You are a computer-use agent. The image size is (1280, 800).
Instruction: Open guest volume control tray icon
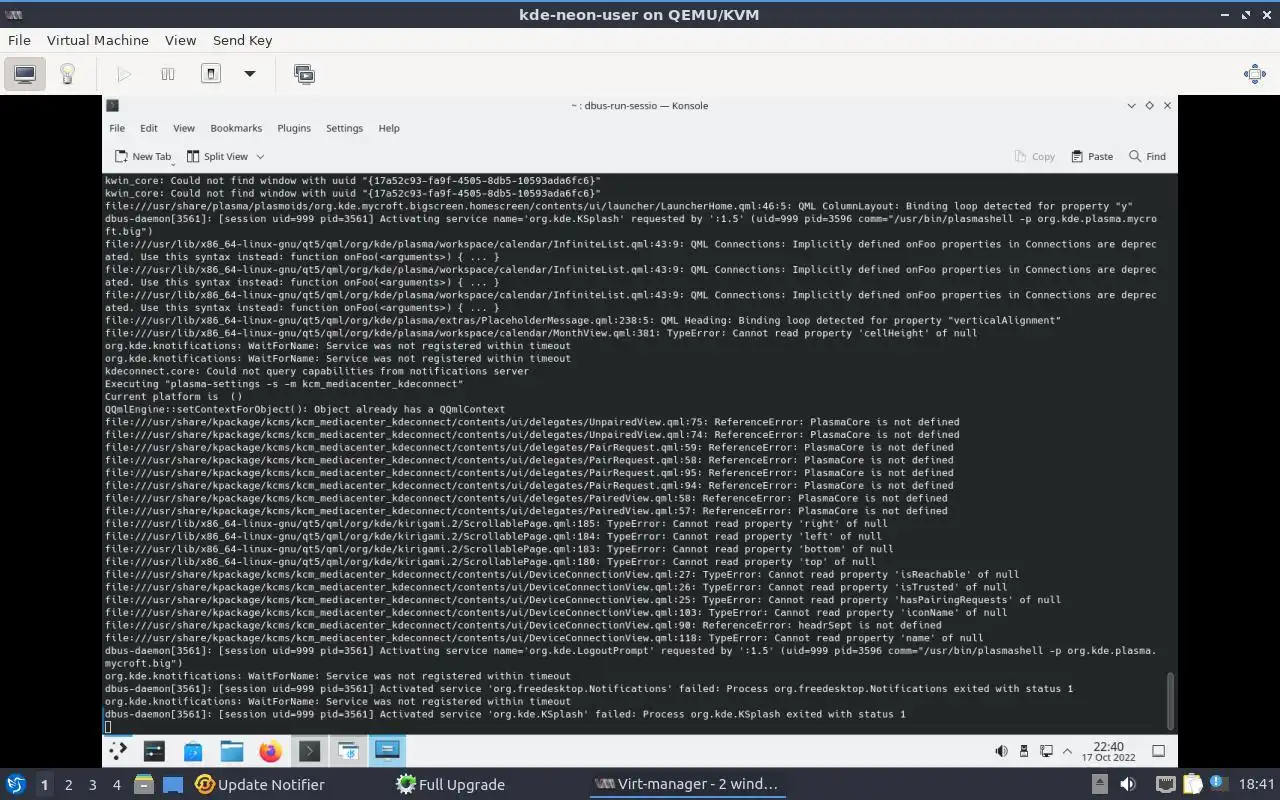[x=1001, y=751]
